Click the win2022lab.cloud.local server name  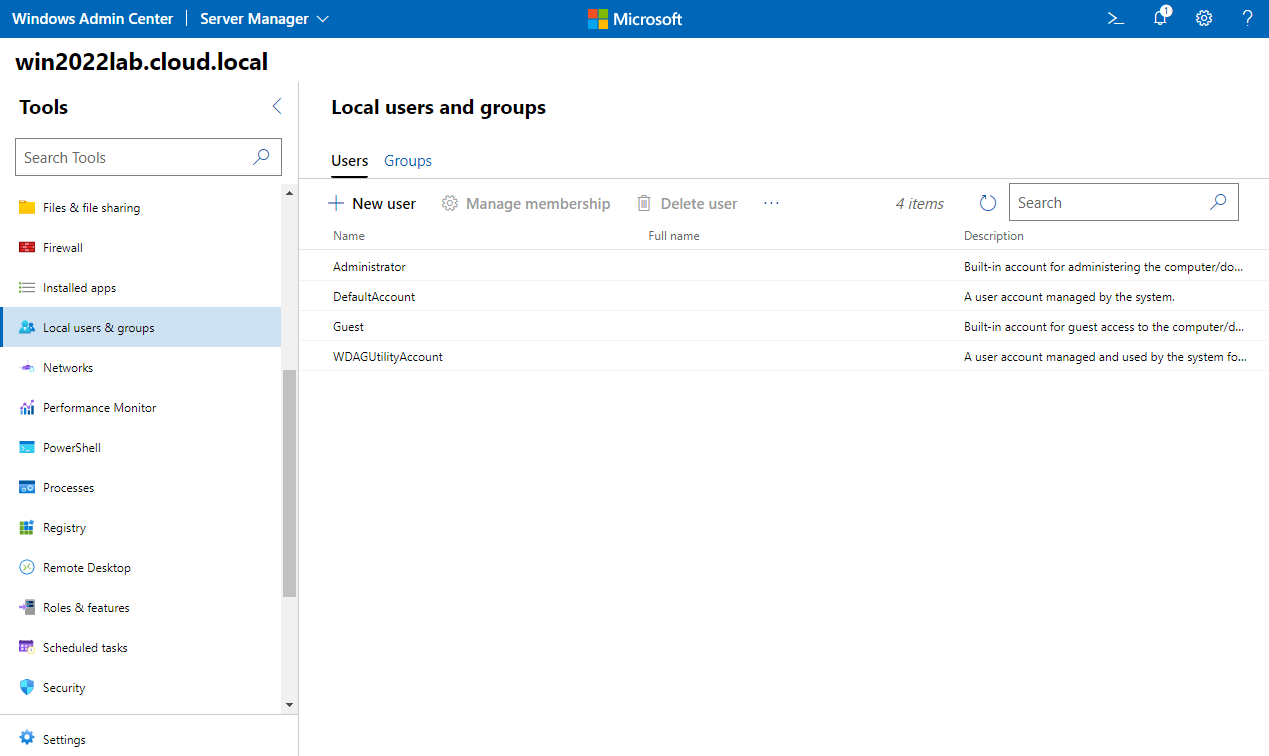(142, 62)
